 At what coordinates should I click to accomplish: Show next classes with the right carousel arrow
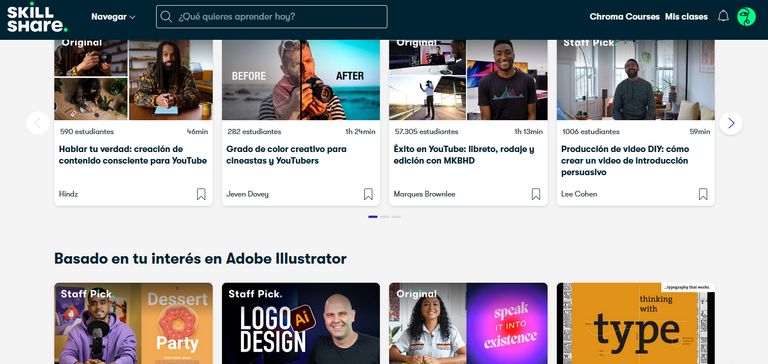pyautogui.click(x=731, y=123)
